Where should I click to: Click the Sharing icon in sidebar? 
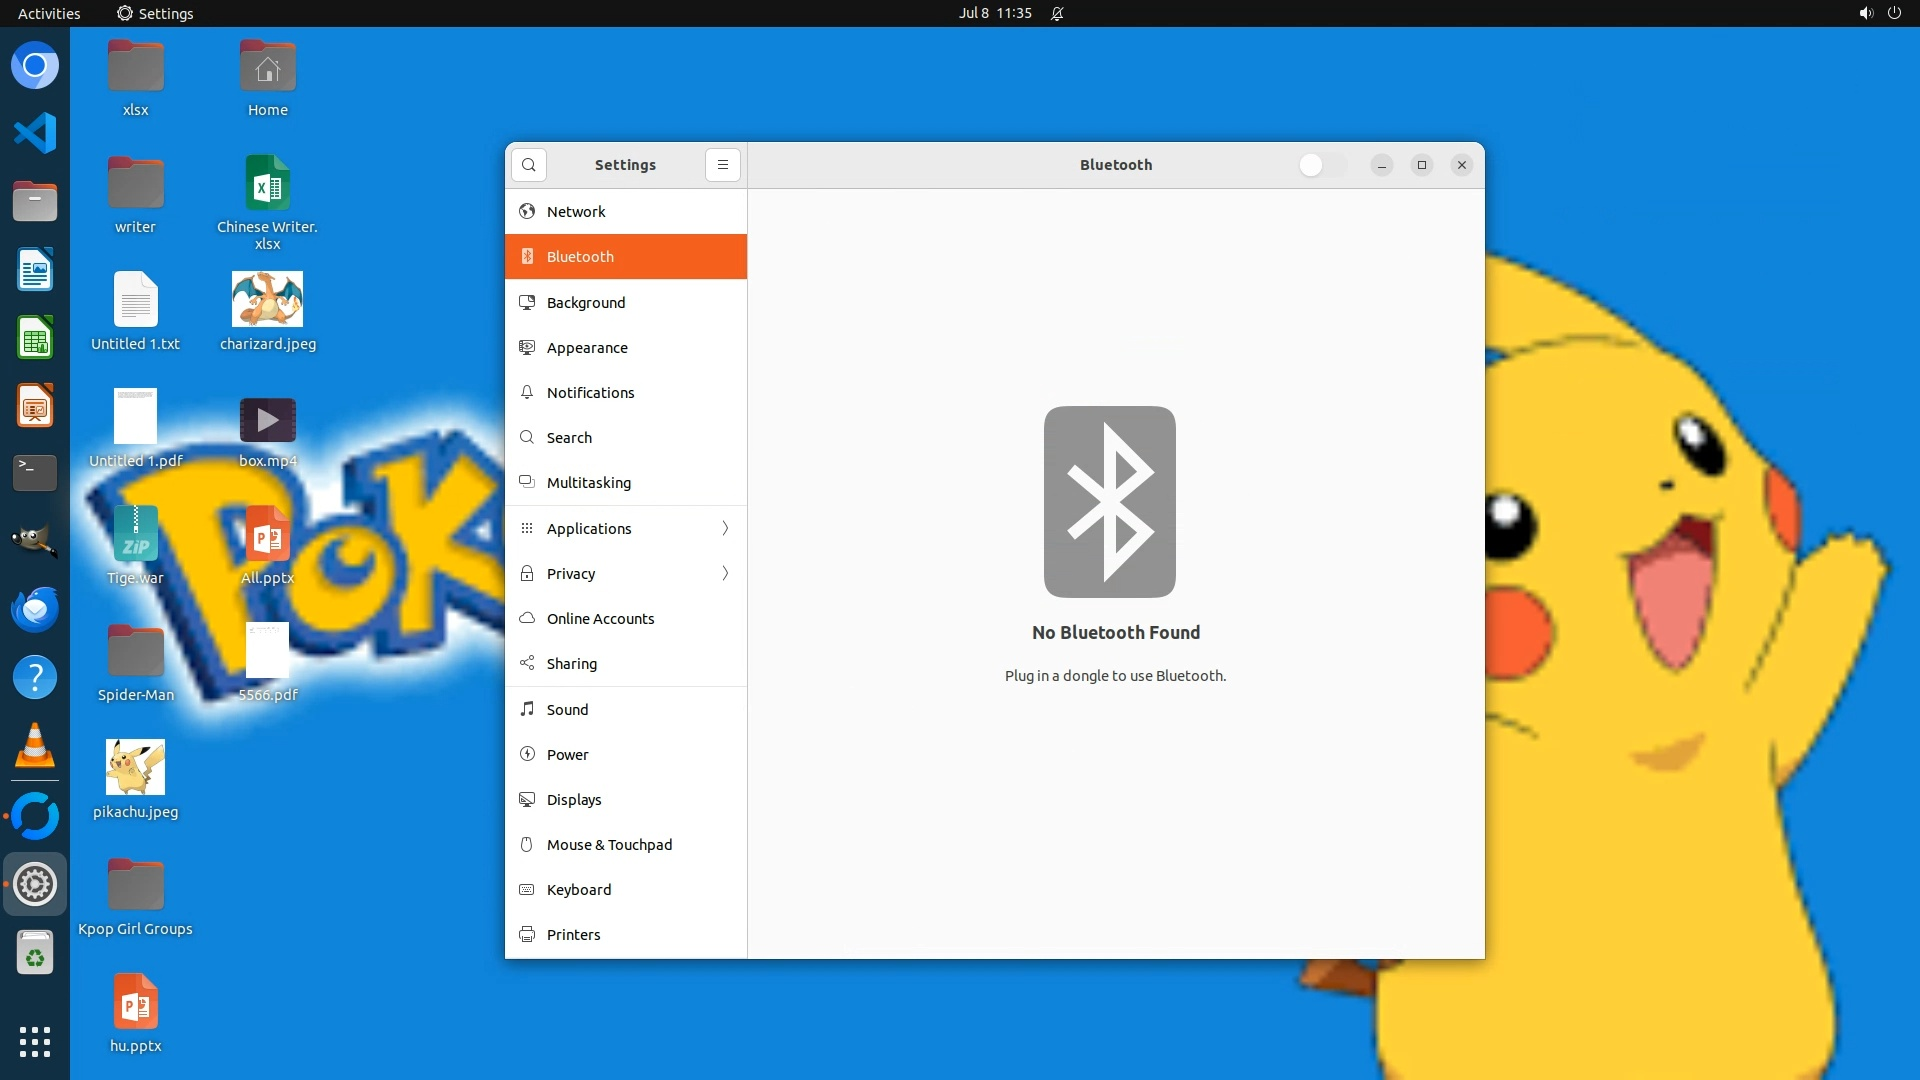coord(527,663)
